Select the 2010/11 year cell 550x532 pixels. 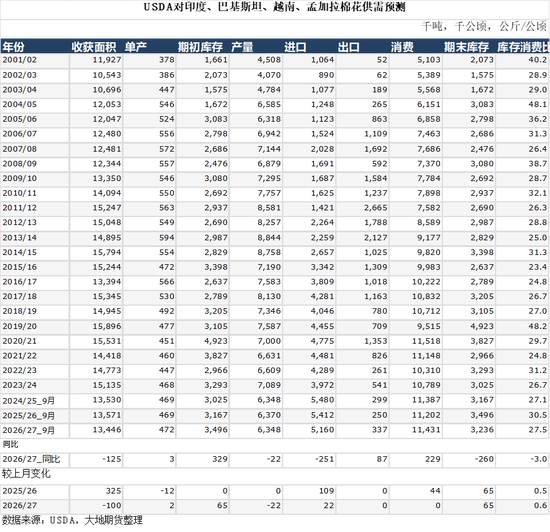pyautogui.click(x=20, y=193)
